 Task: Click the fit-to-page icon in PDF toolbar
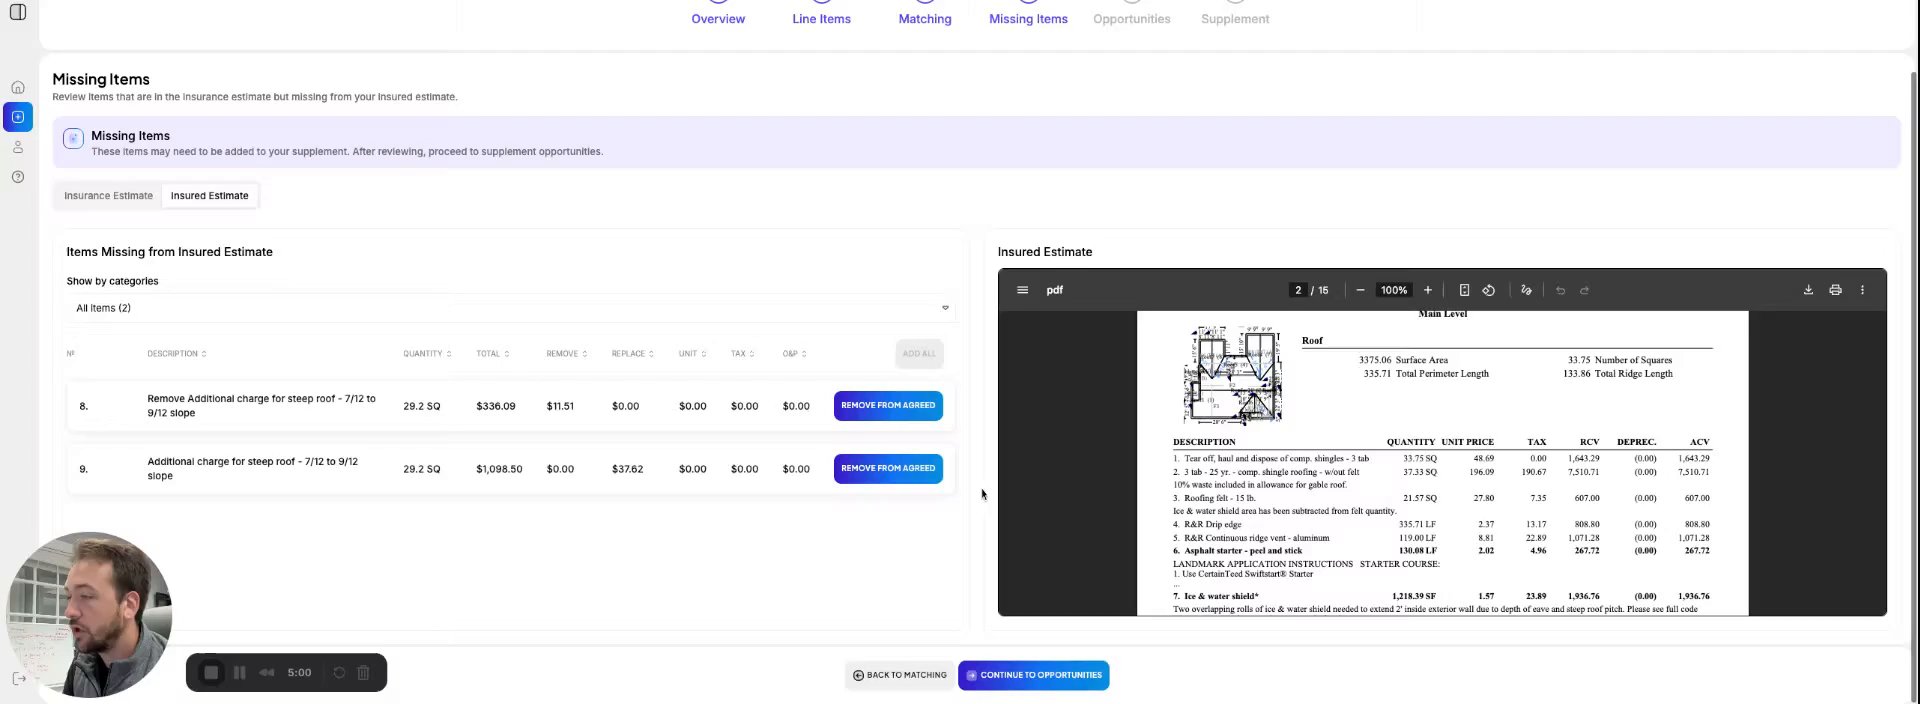1464,290
